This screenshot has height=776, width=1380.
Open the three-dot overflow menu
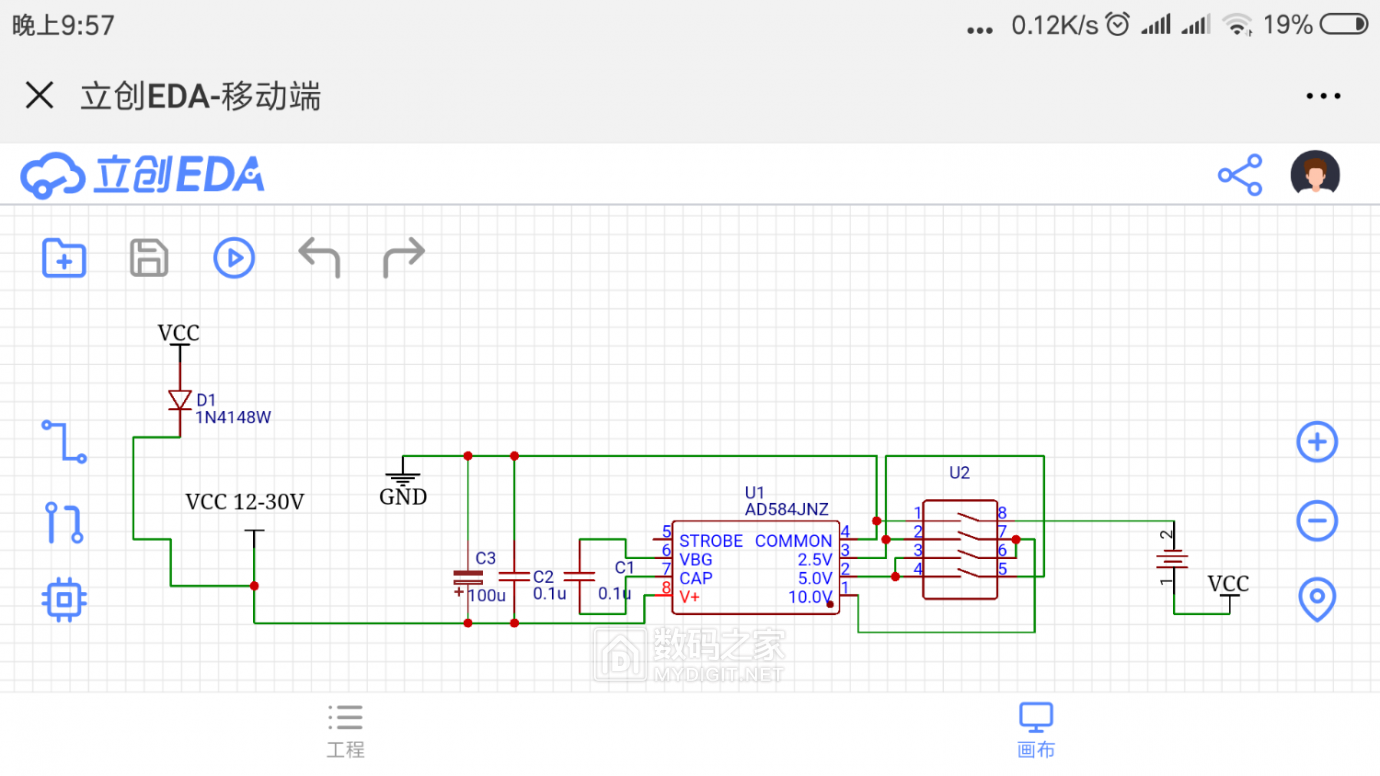1323,96
